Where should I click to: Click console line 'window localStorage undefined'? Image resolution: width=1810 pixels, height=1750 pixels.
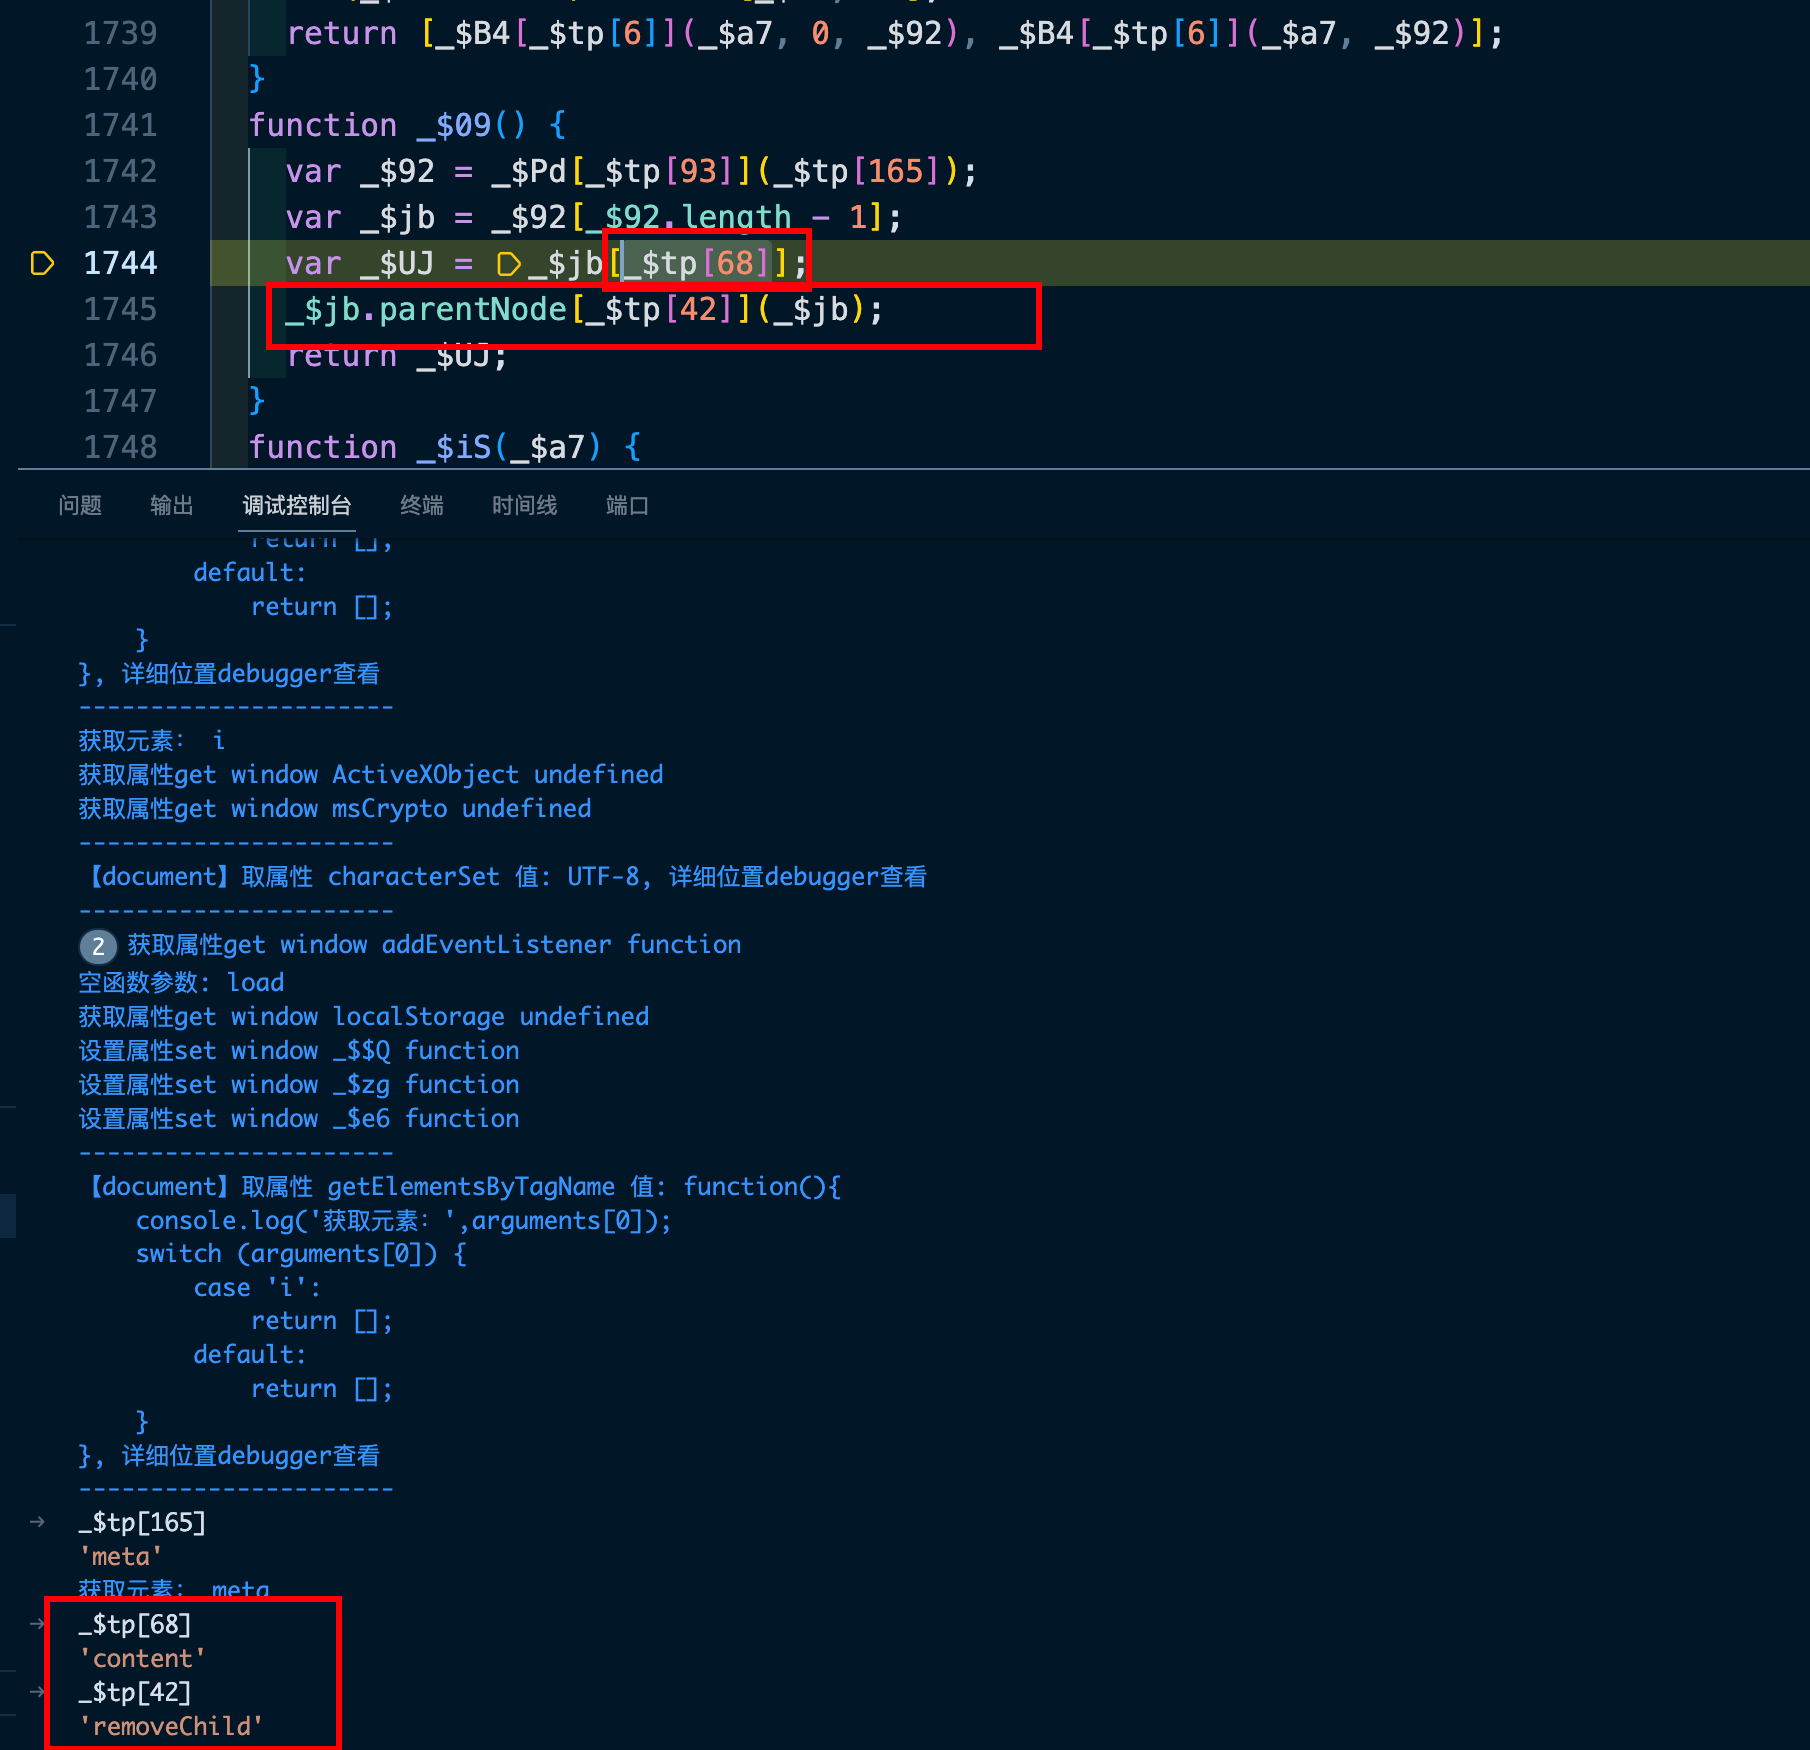364,1017
